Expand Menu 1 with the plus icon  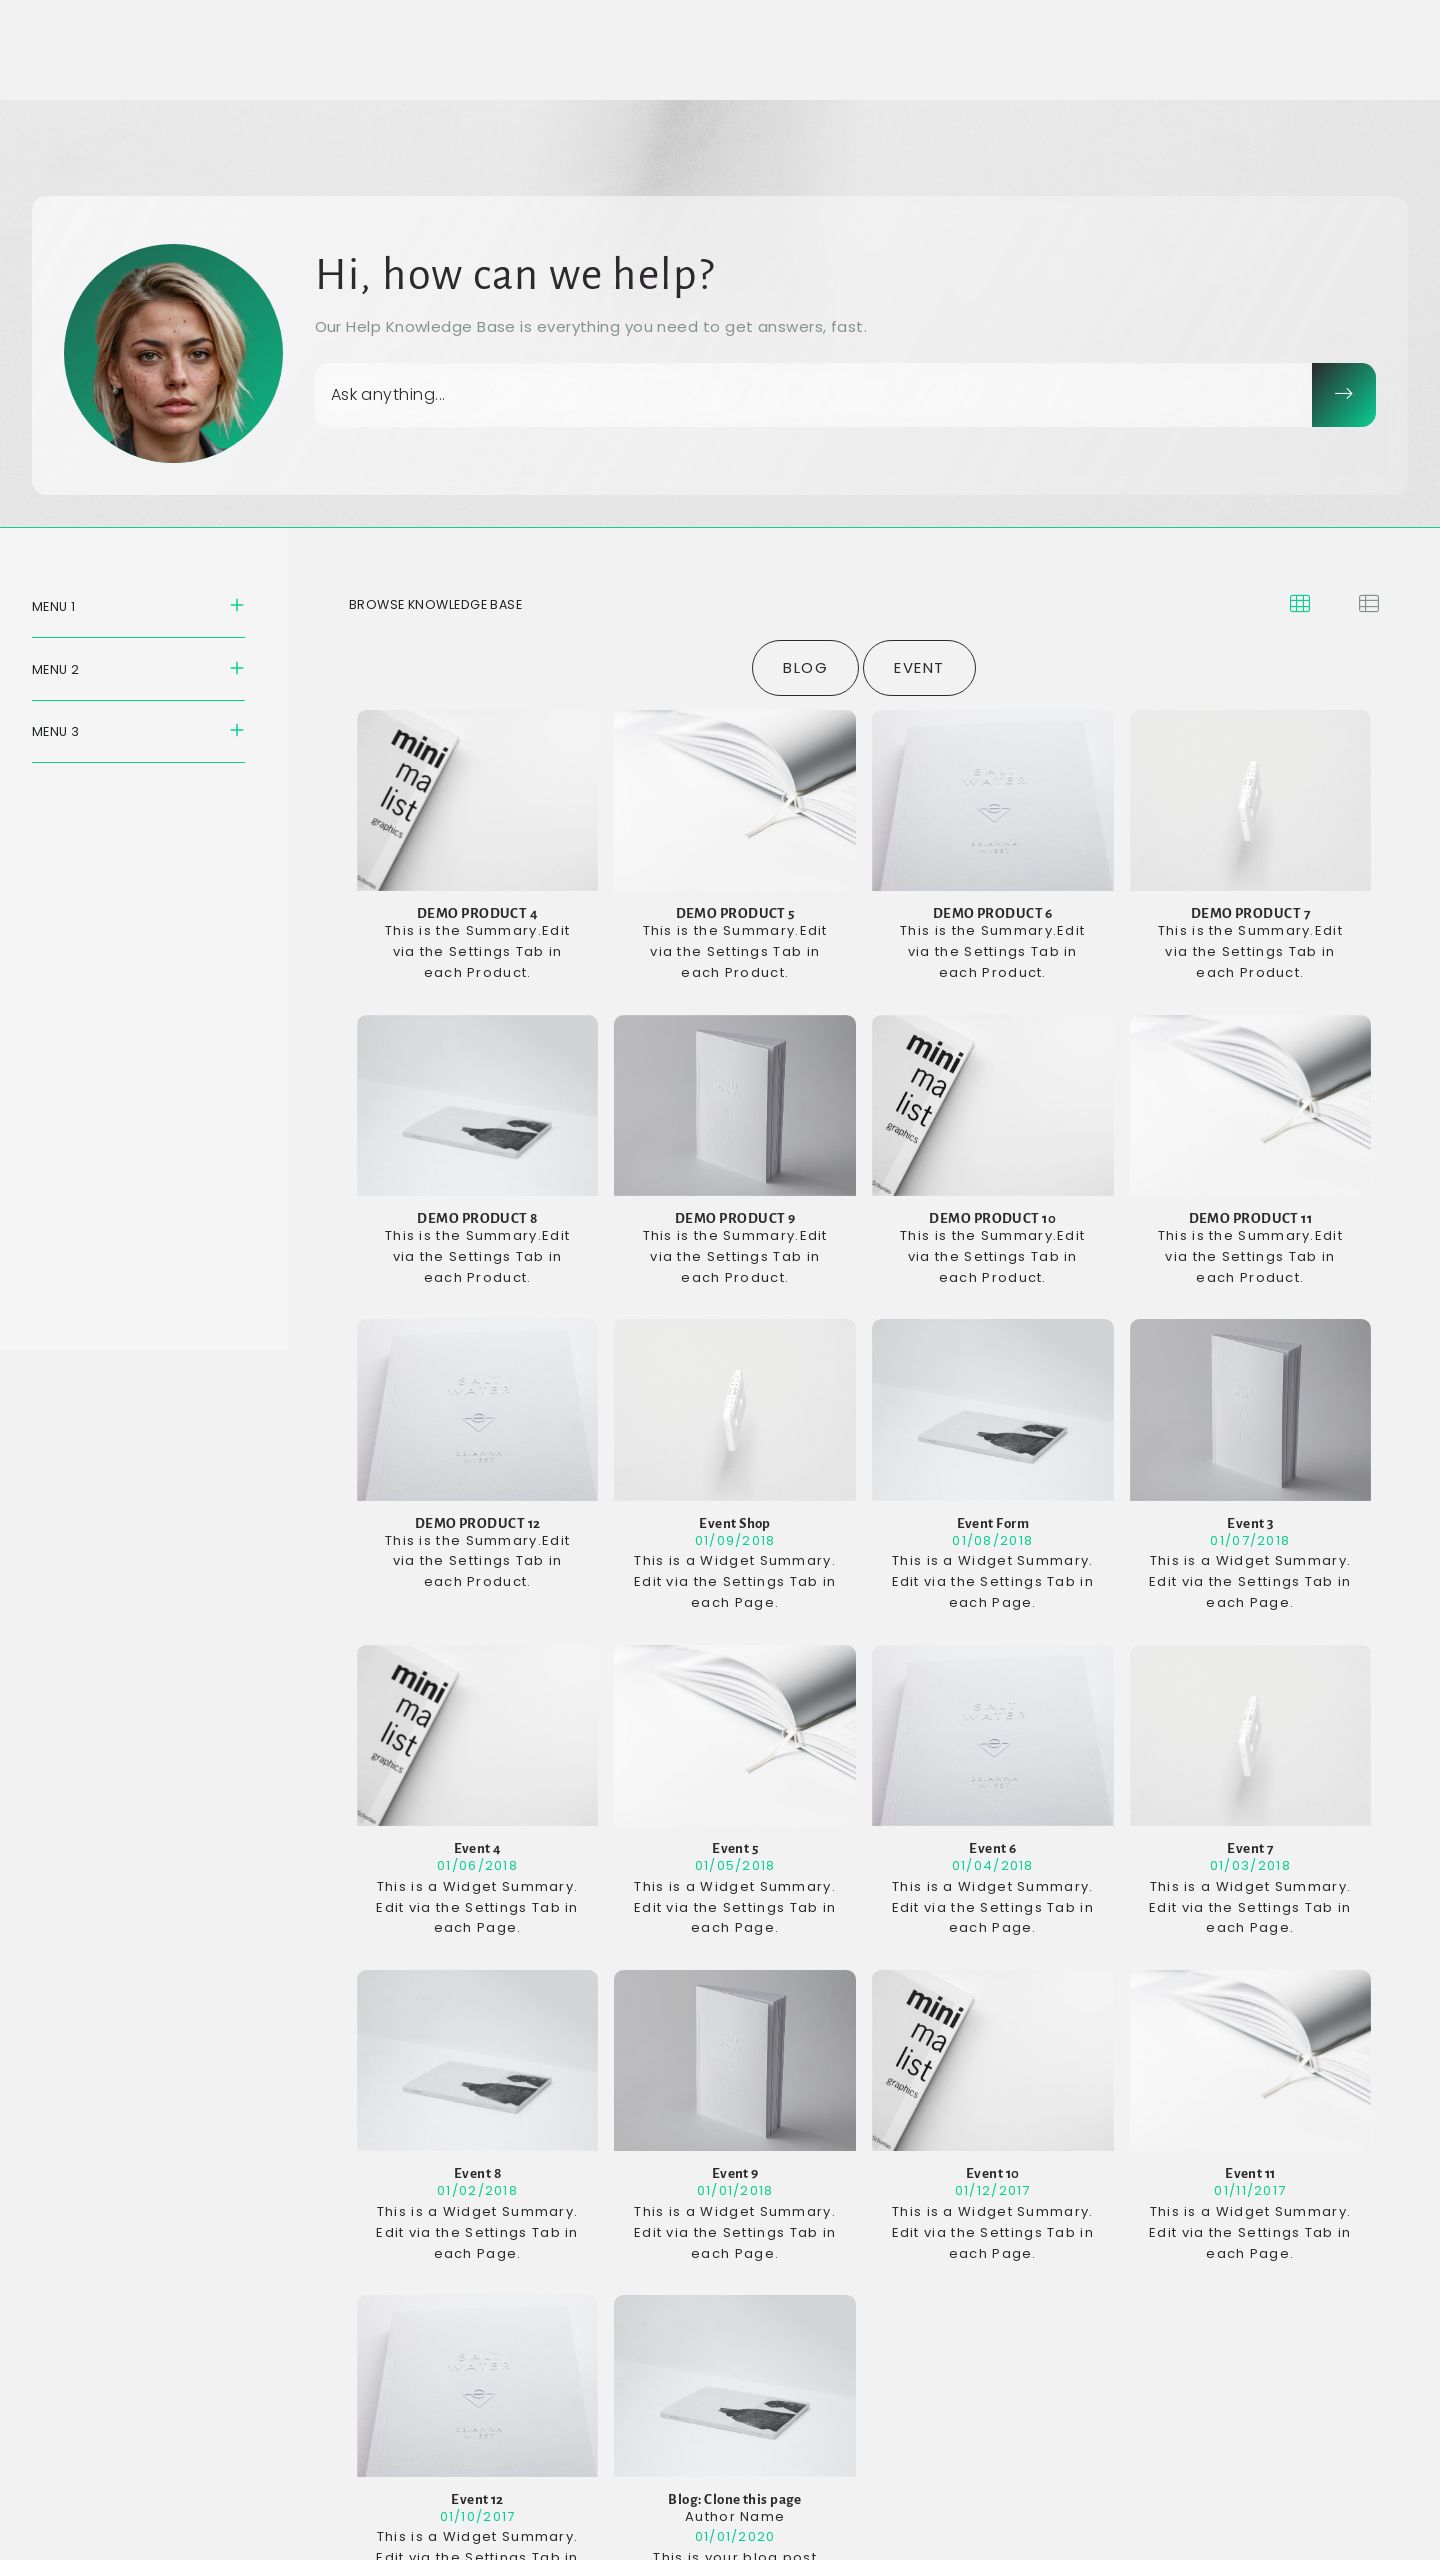click(x=237, y=605)
